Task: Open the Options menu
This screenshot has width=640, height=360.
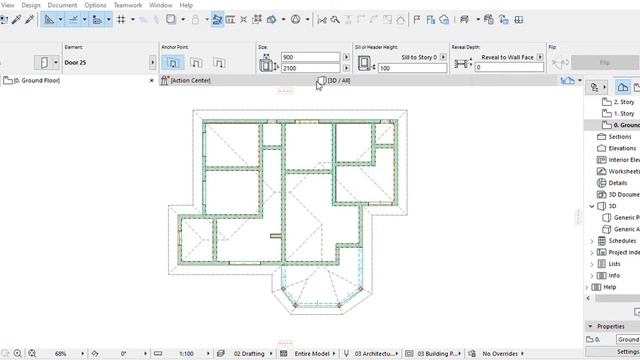Action: pos(95,5)
